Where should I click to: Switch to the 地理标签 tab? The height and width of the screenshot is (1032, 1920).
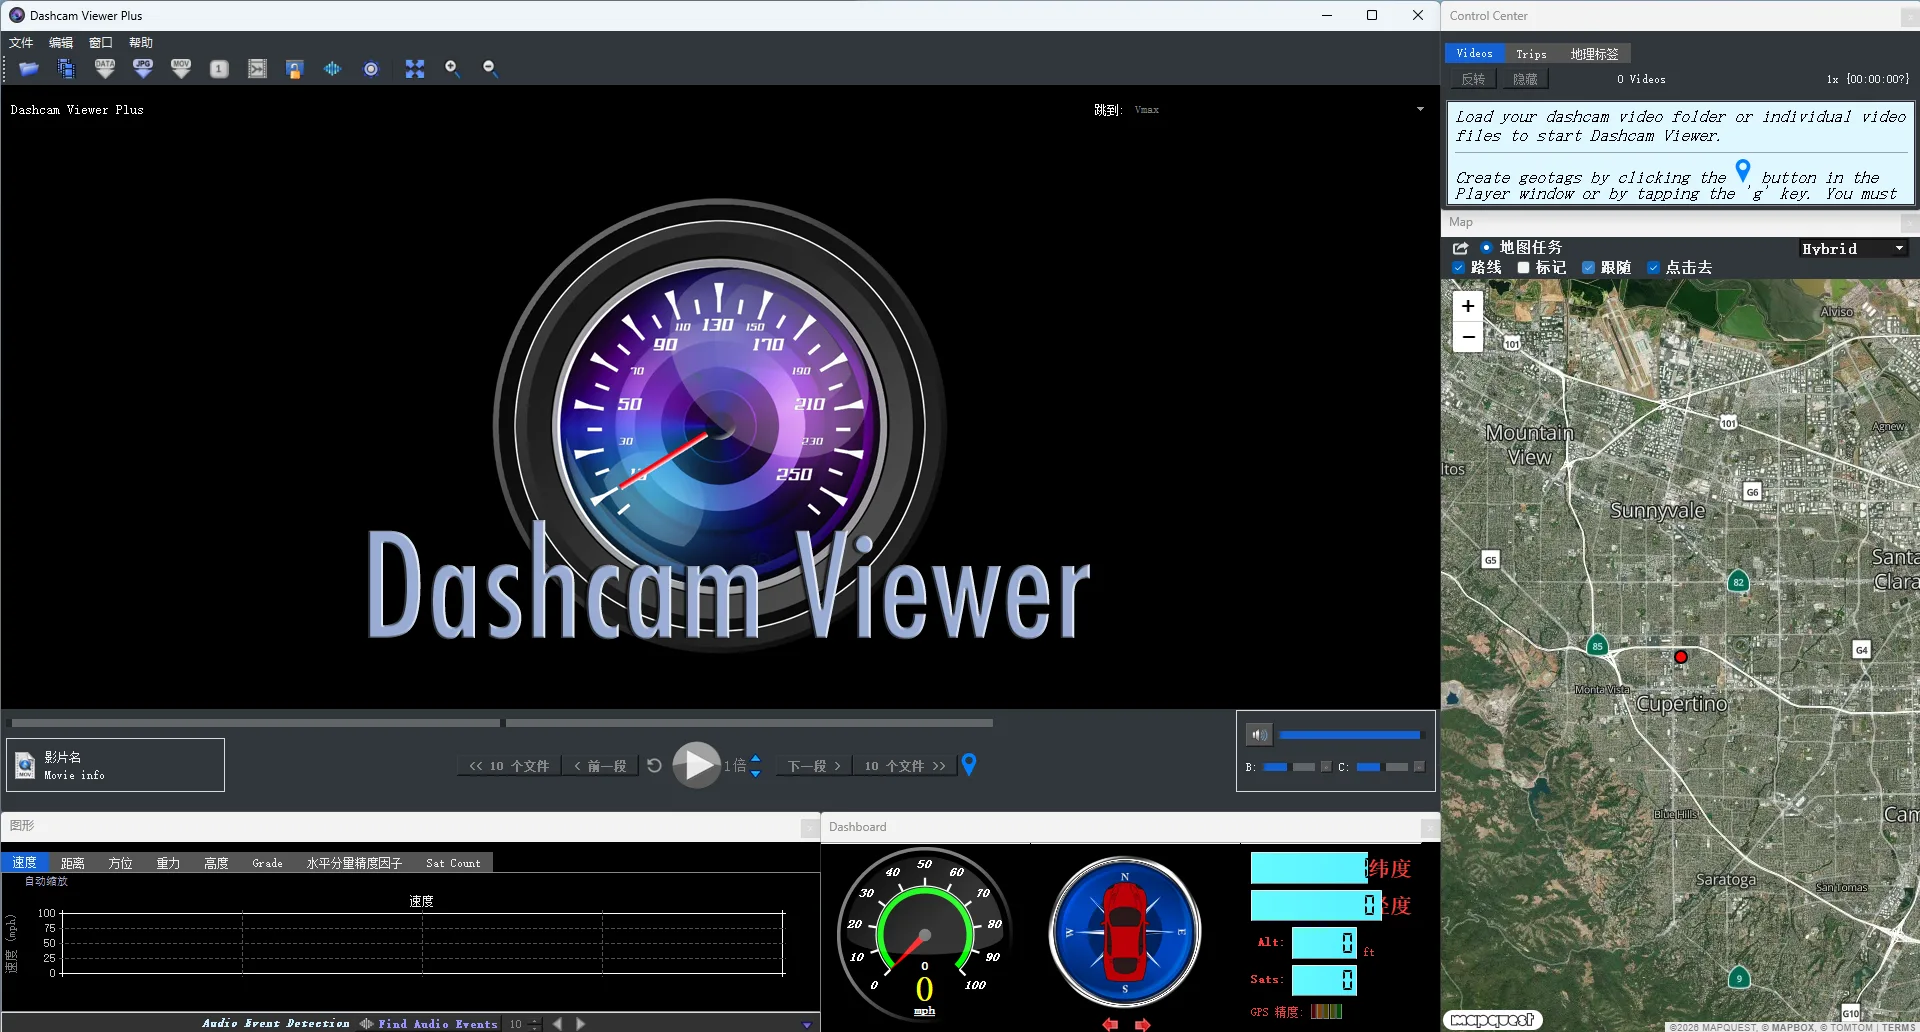pos(1594,54)
